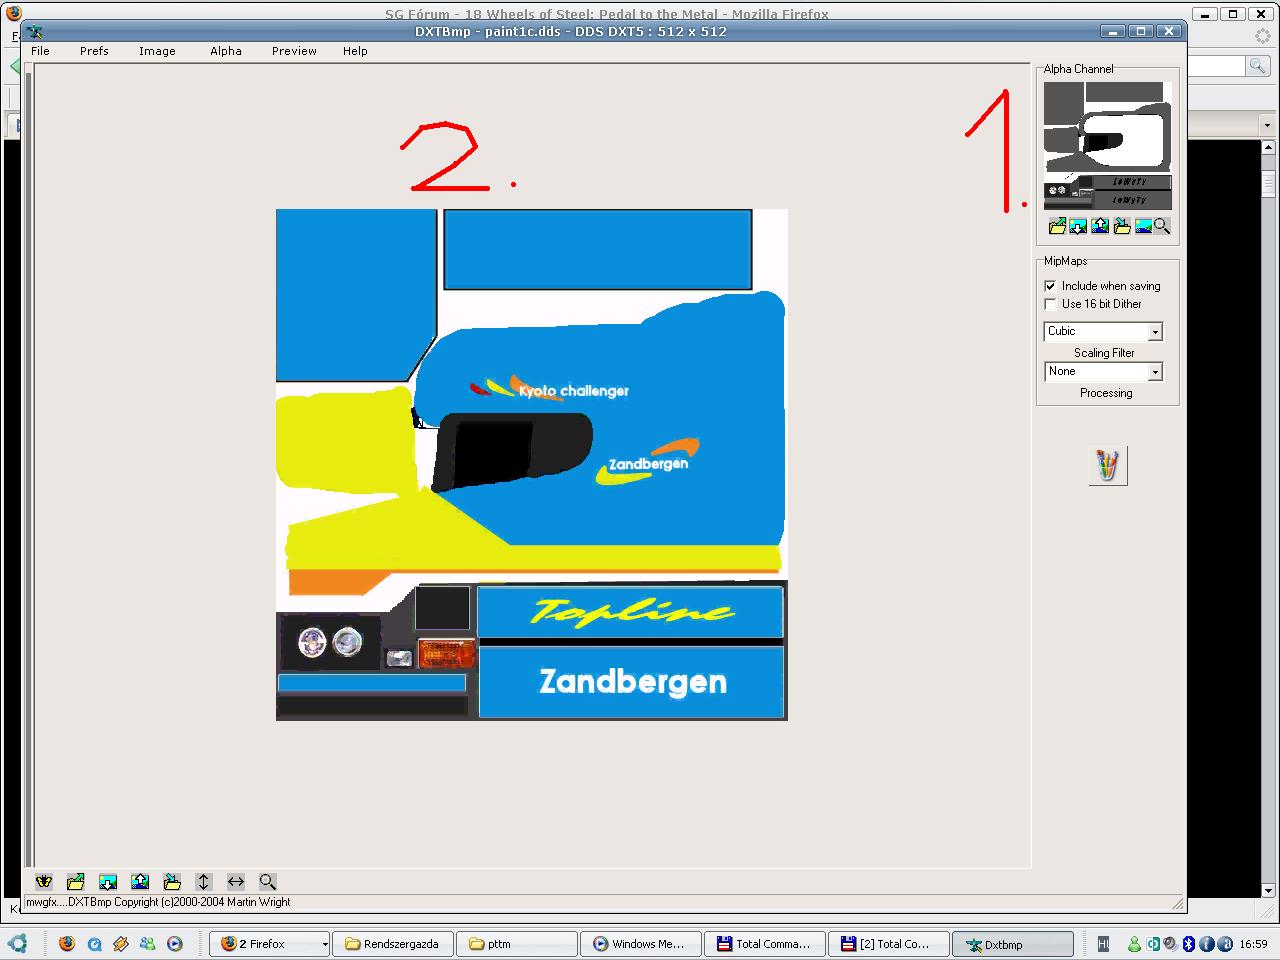Click the magnifier icon in bottom toolbar
This screenshot has height=960, width=1280.
268,881
